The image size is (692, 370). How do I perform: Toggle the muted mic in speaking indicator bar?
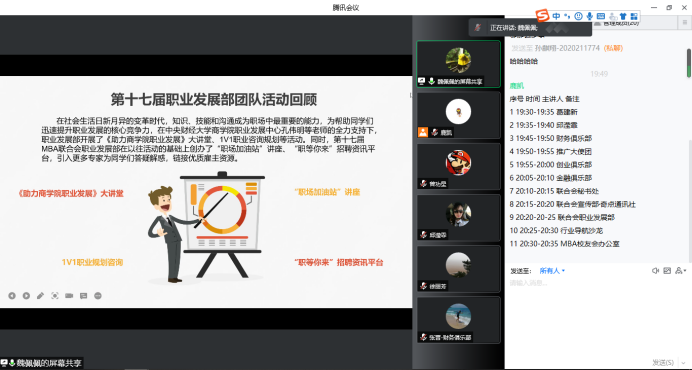[478, 27]
